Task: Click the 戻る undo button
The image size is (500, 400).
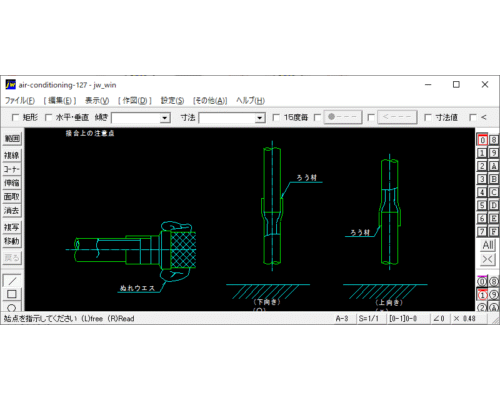Action: (x=12, y=258)
